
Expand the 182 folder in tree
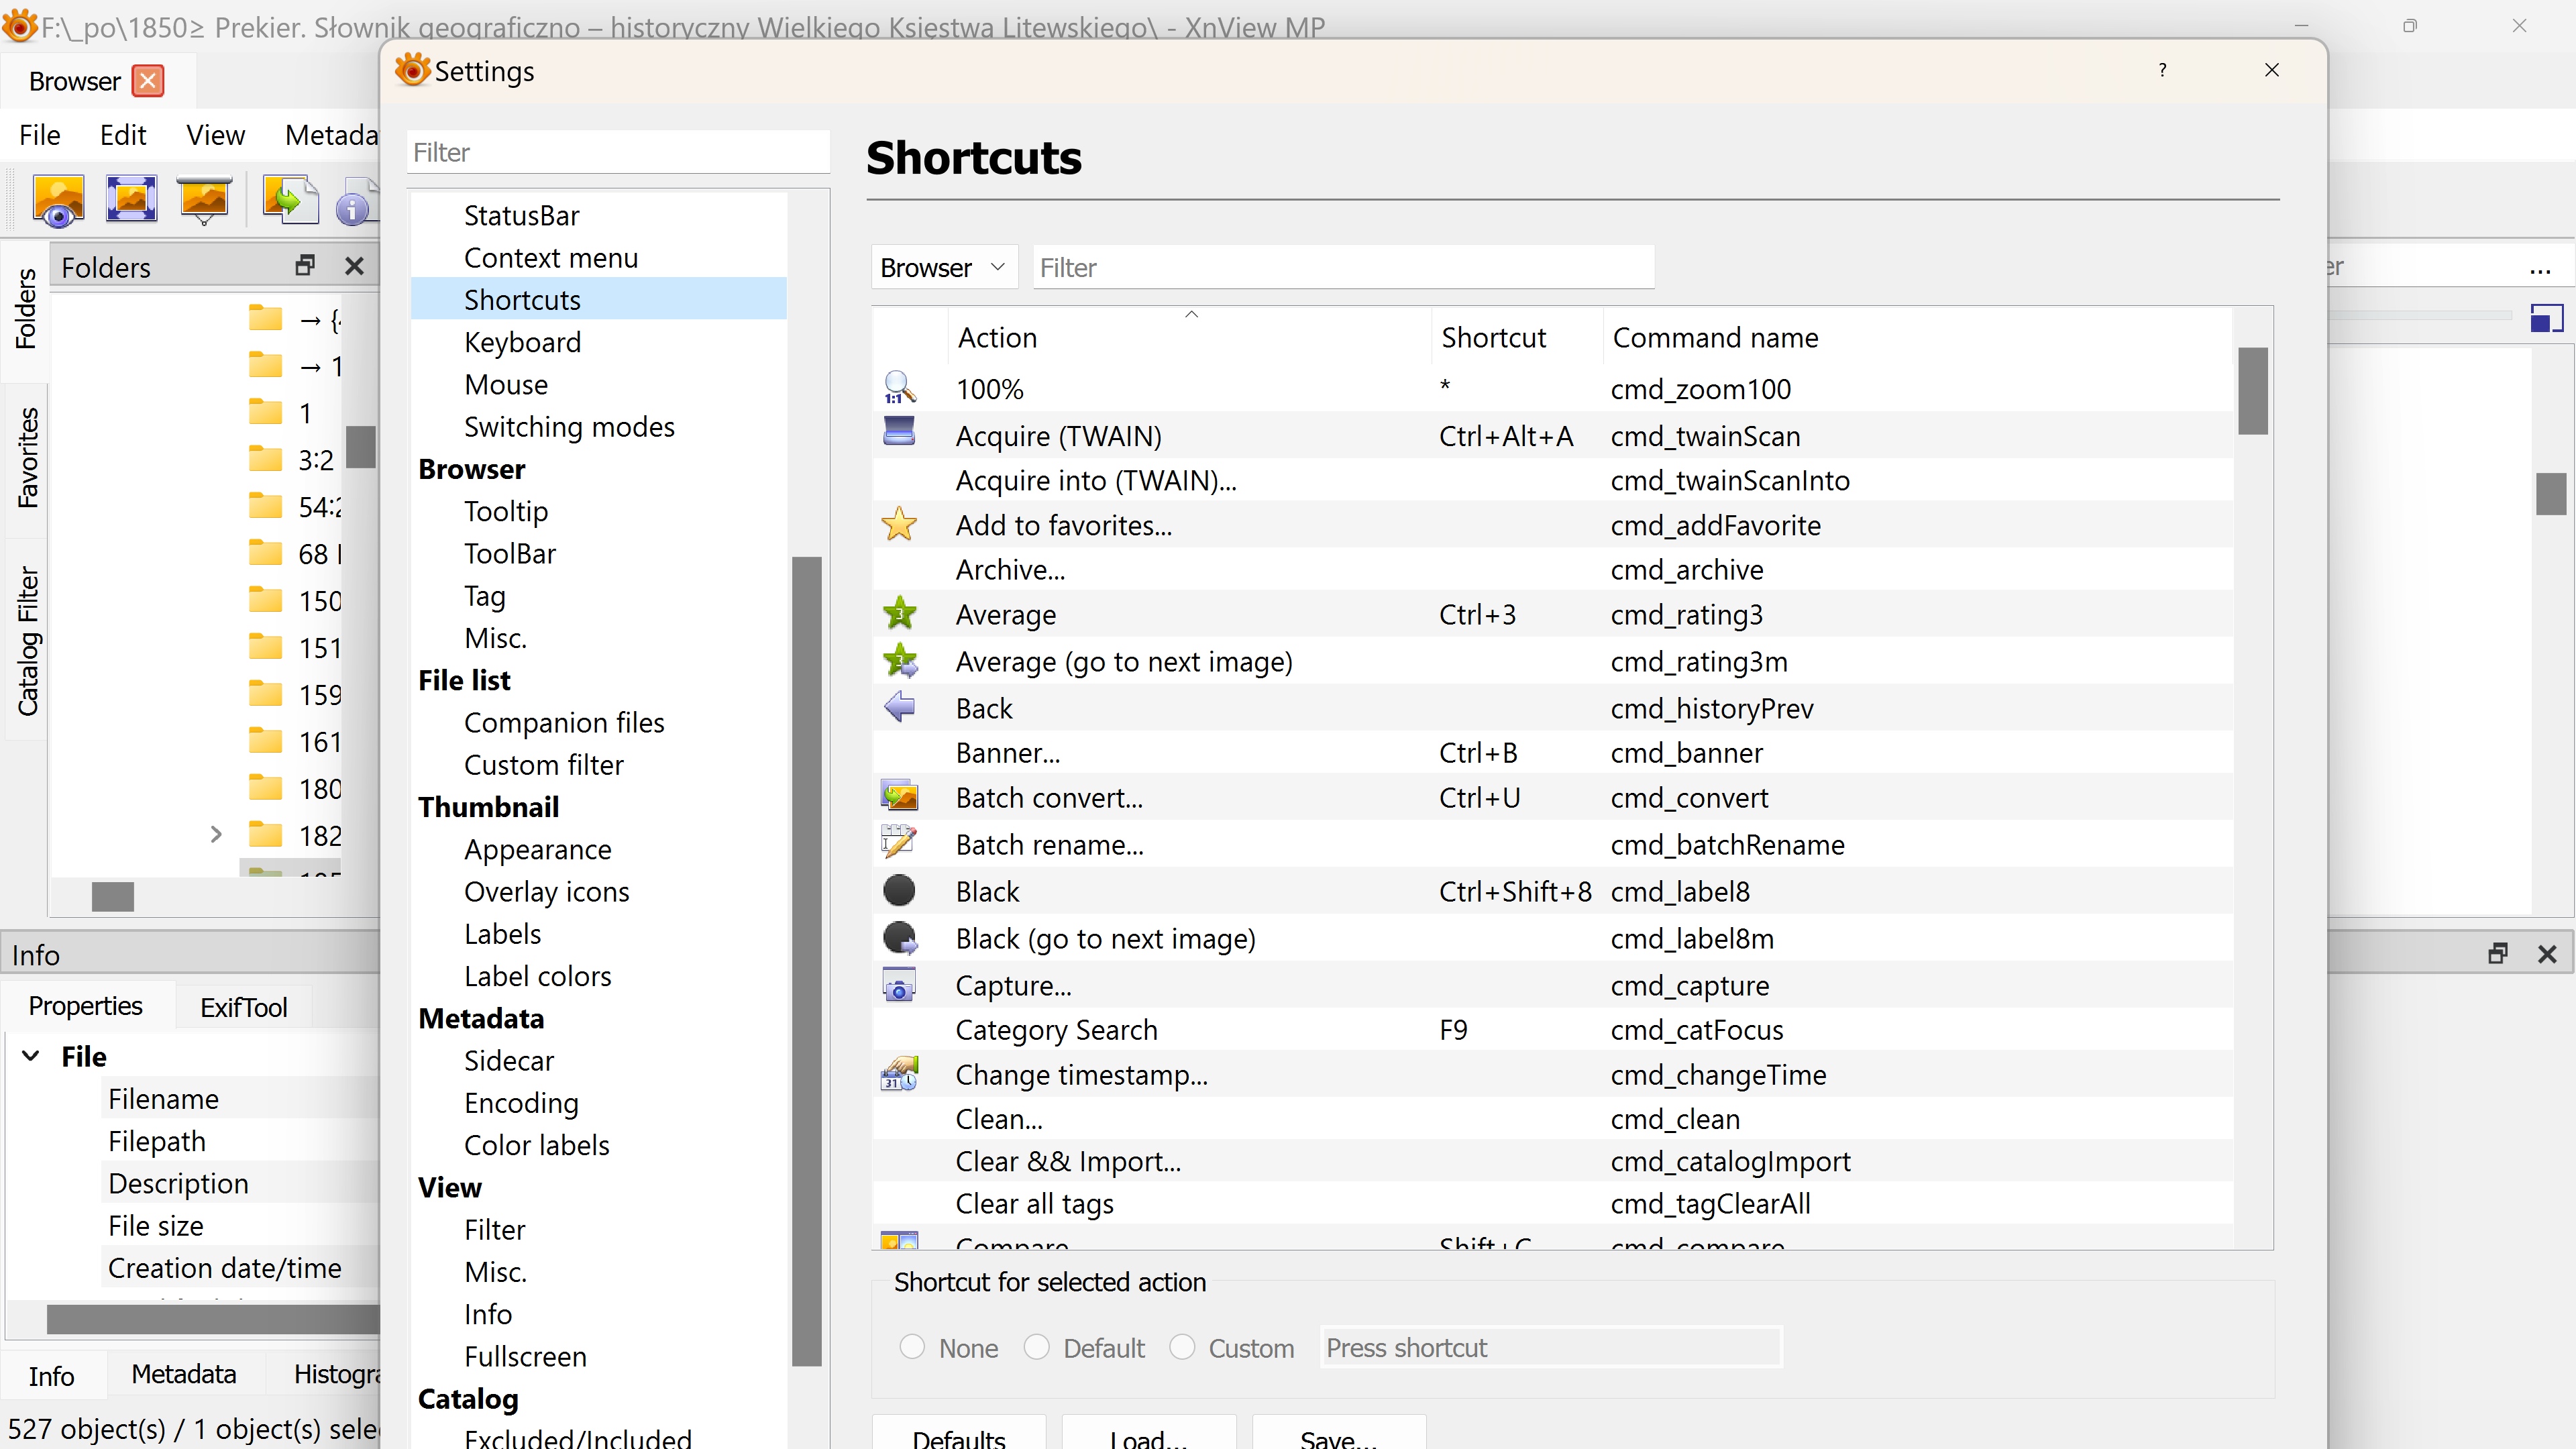216,834
